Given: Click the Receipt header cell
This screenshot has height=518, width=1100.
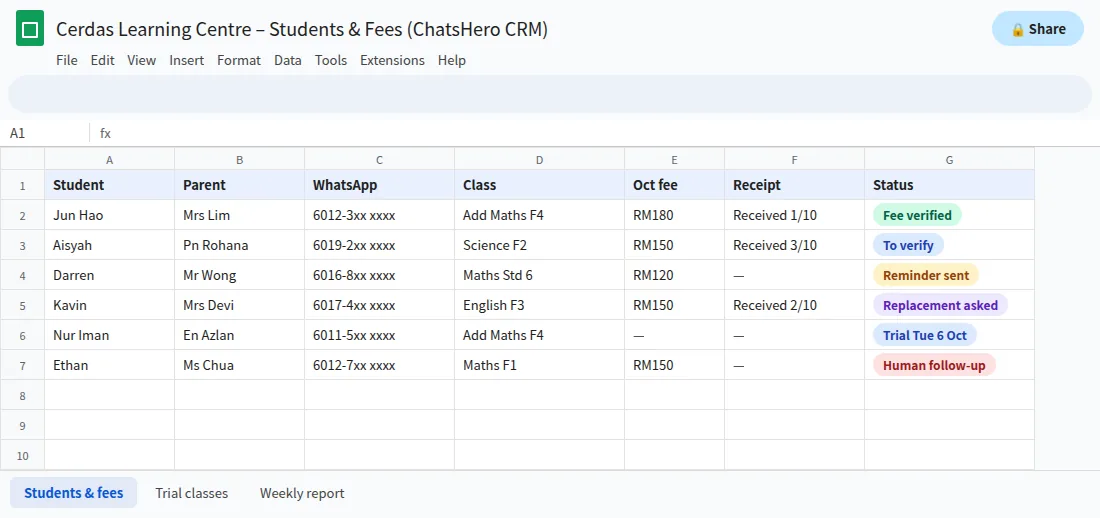Looking at the screenshot, I should click(x=795, y=185).
